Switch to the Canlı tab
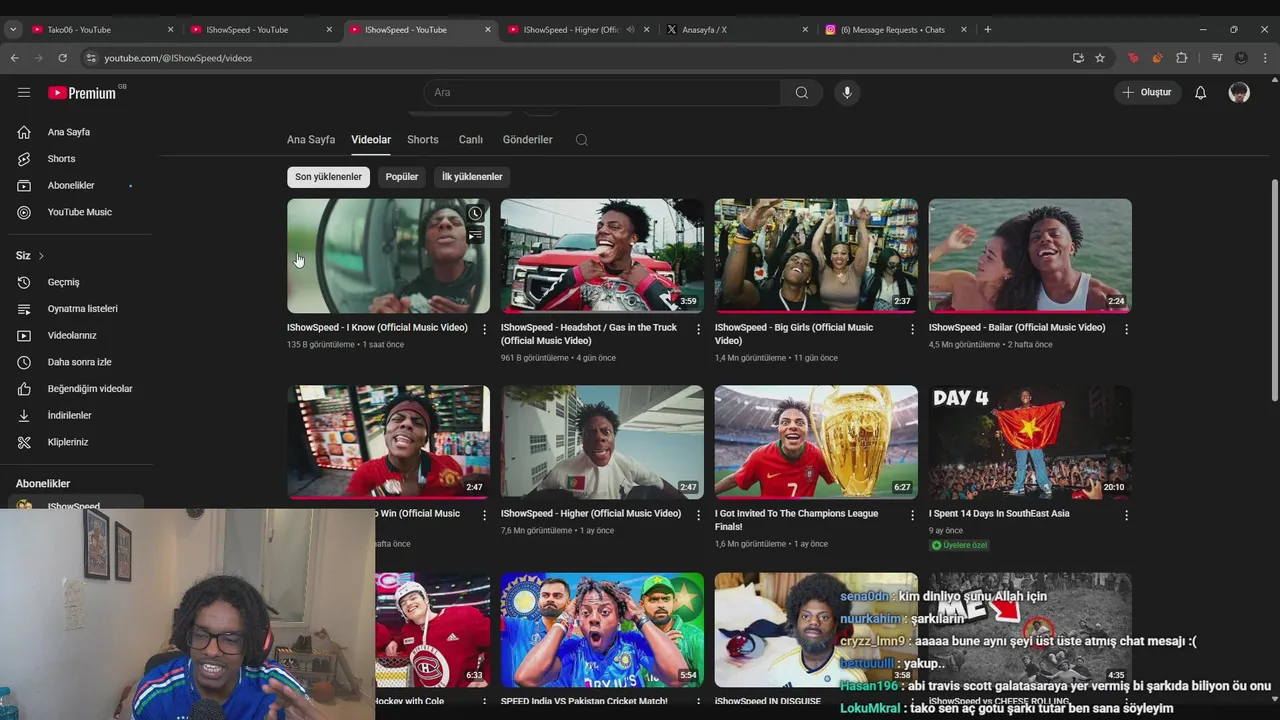The height and width of the screenshot is (720, 1280). click(471, 140)
